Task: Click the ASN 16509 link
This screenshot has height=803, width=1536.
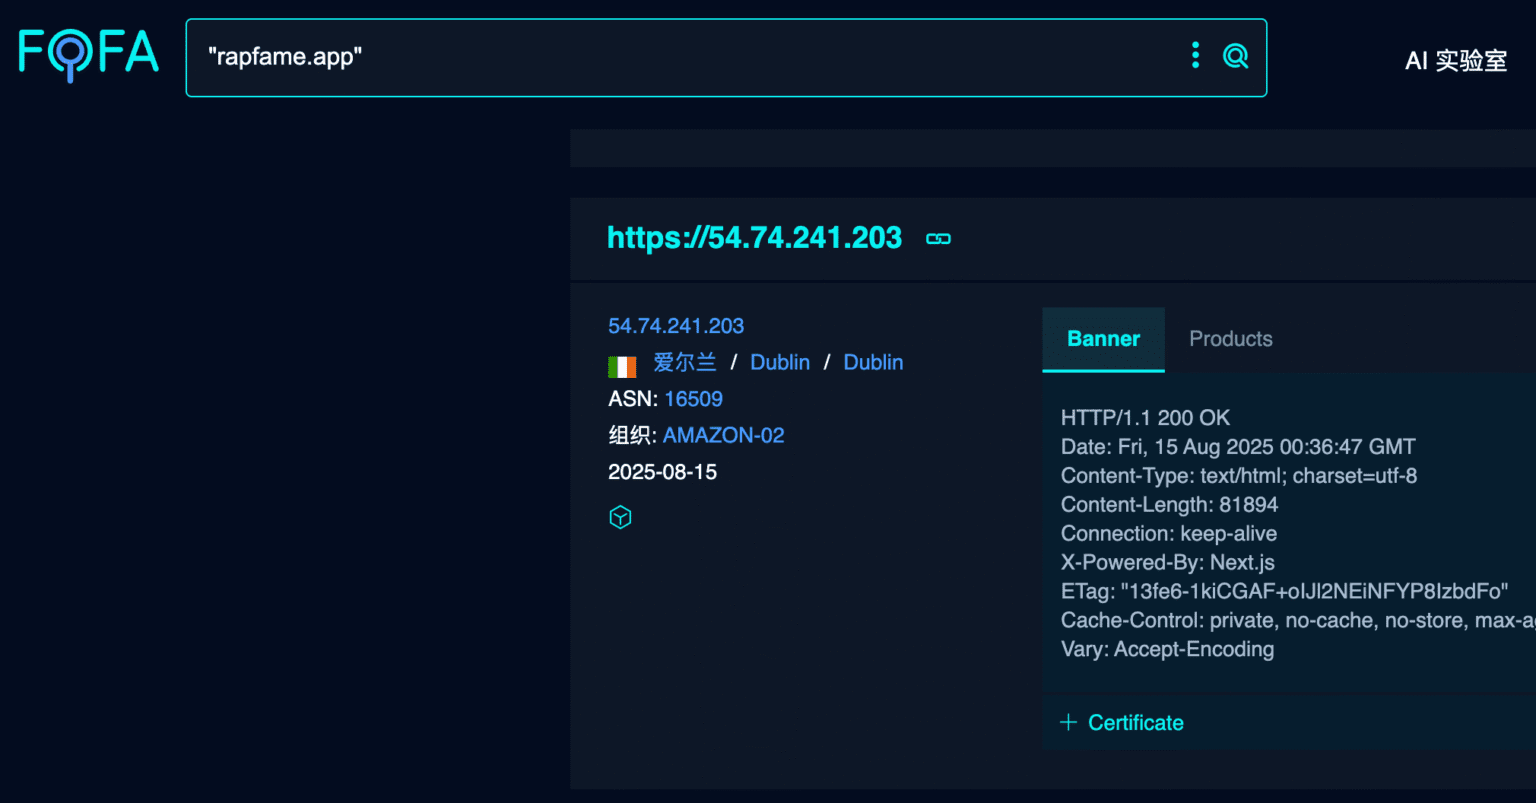Action: 693,399
